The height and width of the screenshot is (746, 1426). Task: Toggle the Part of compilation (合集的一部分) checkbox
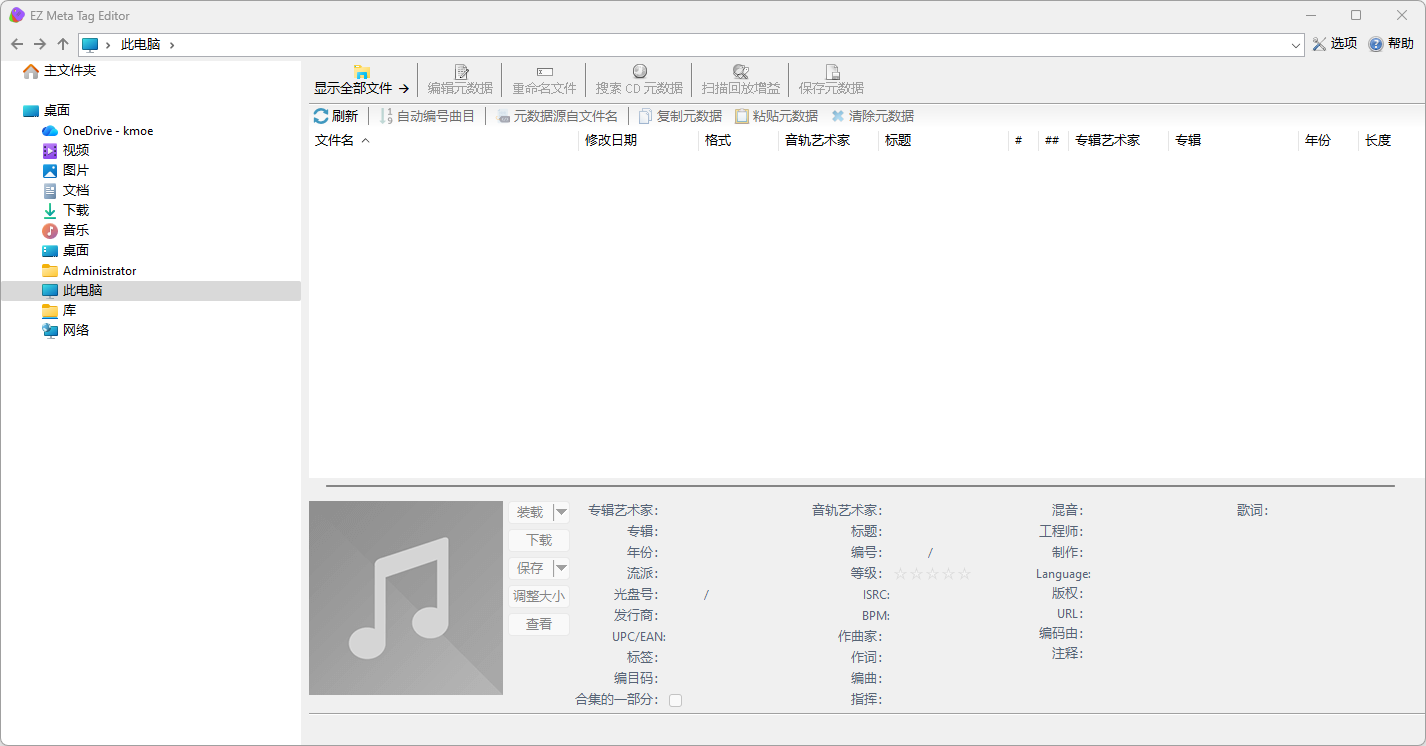(676, 700)
